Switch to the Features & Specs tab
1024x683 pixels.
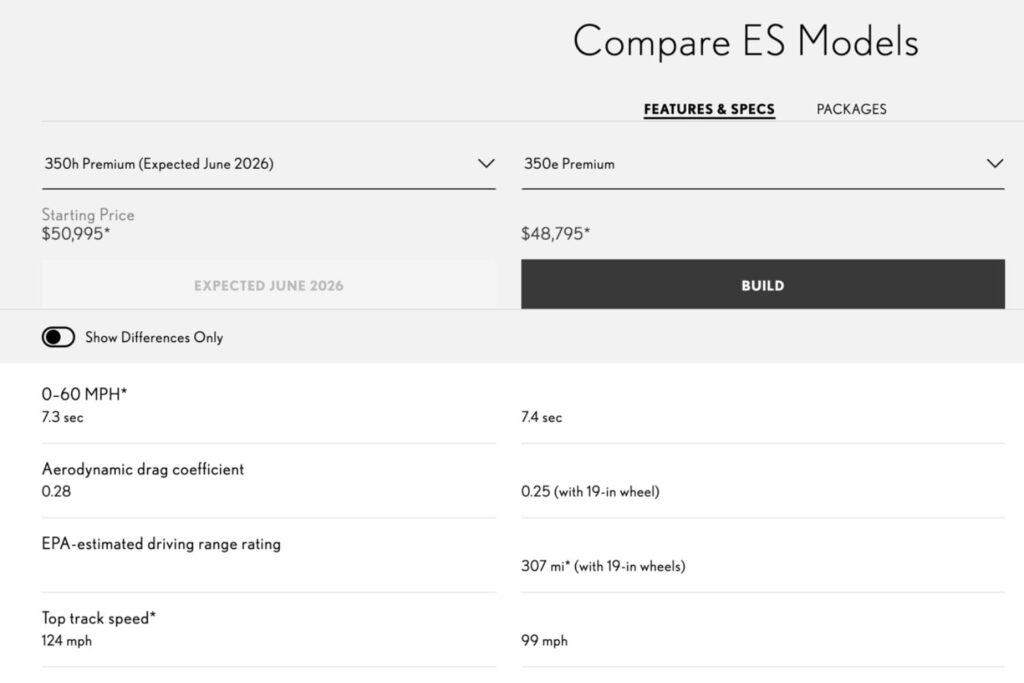708,109
